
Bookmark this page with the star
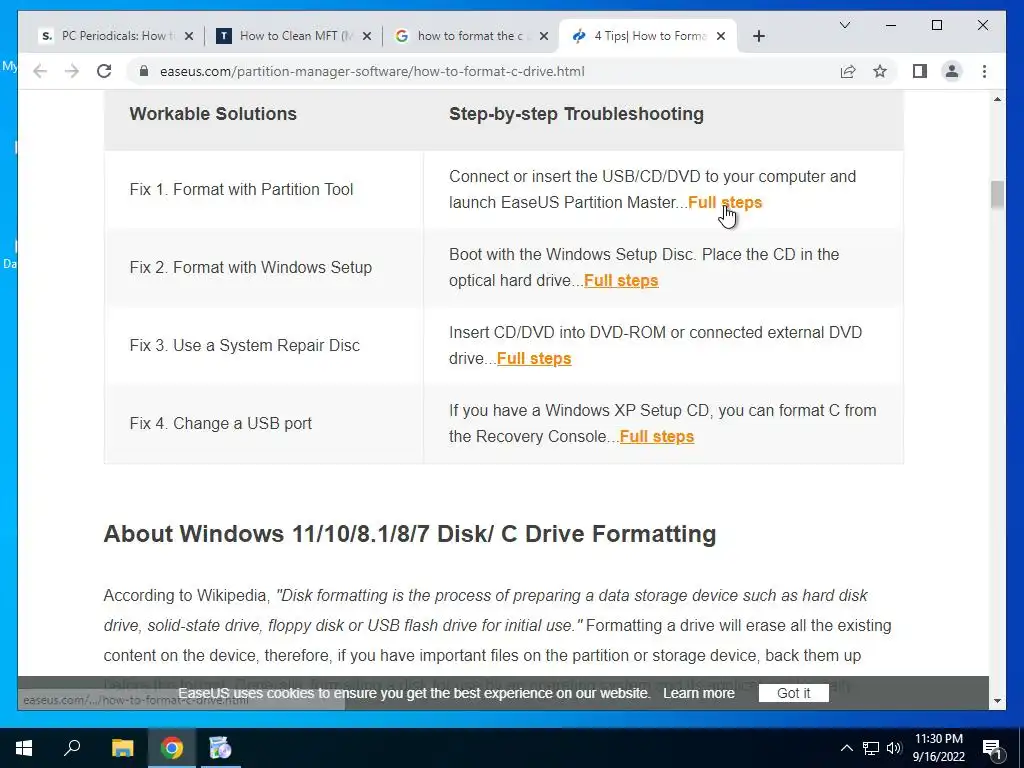tap(880, 71)
